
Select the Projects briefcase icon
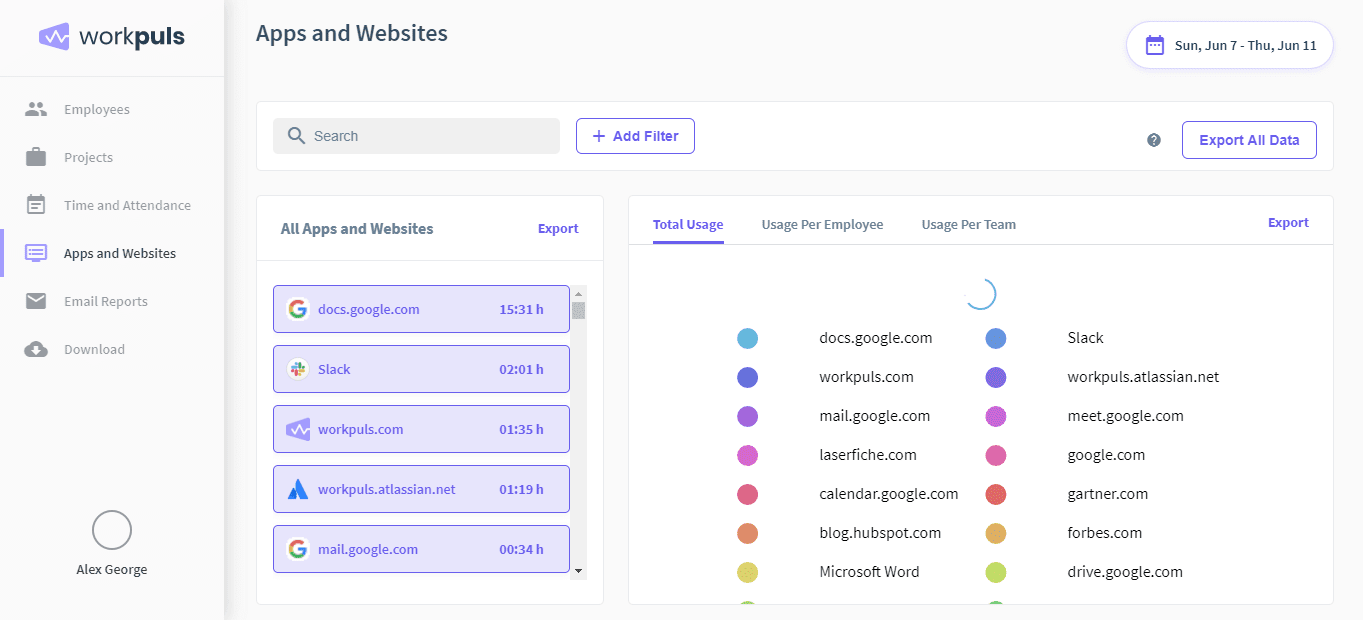[35, 157]
